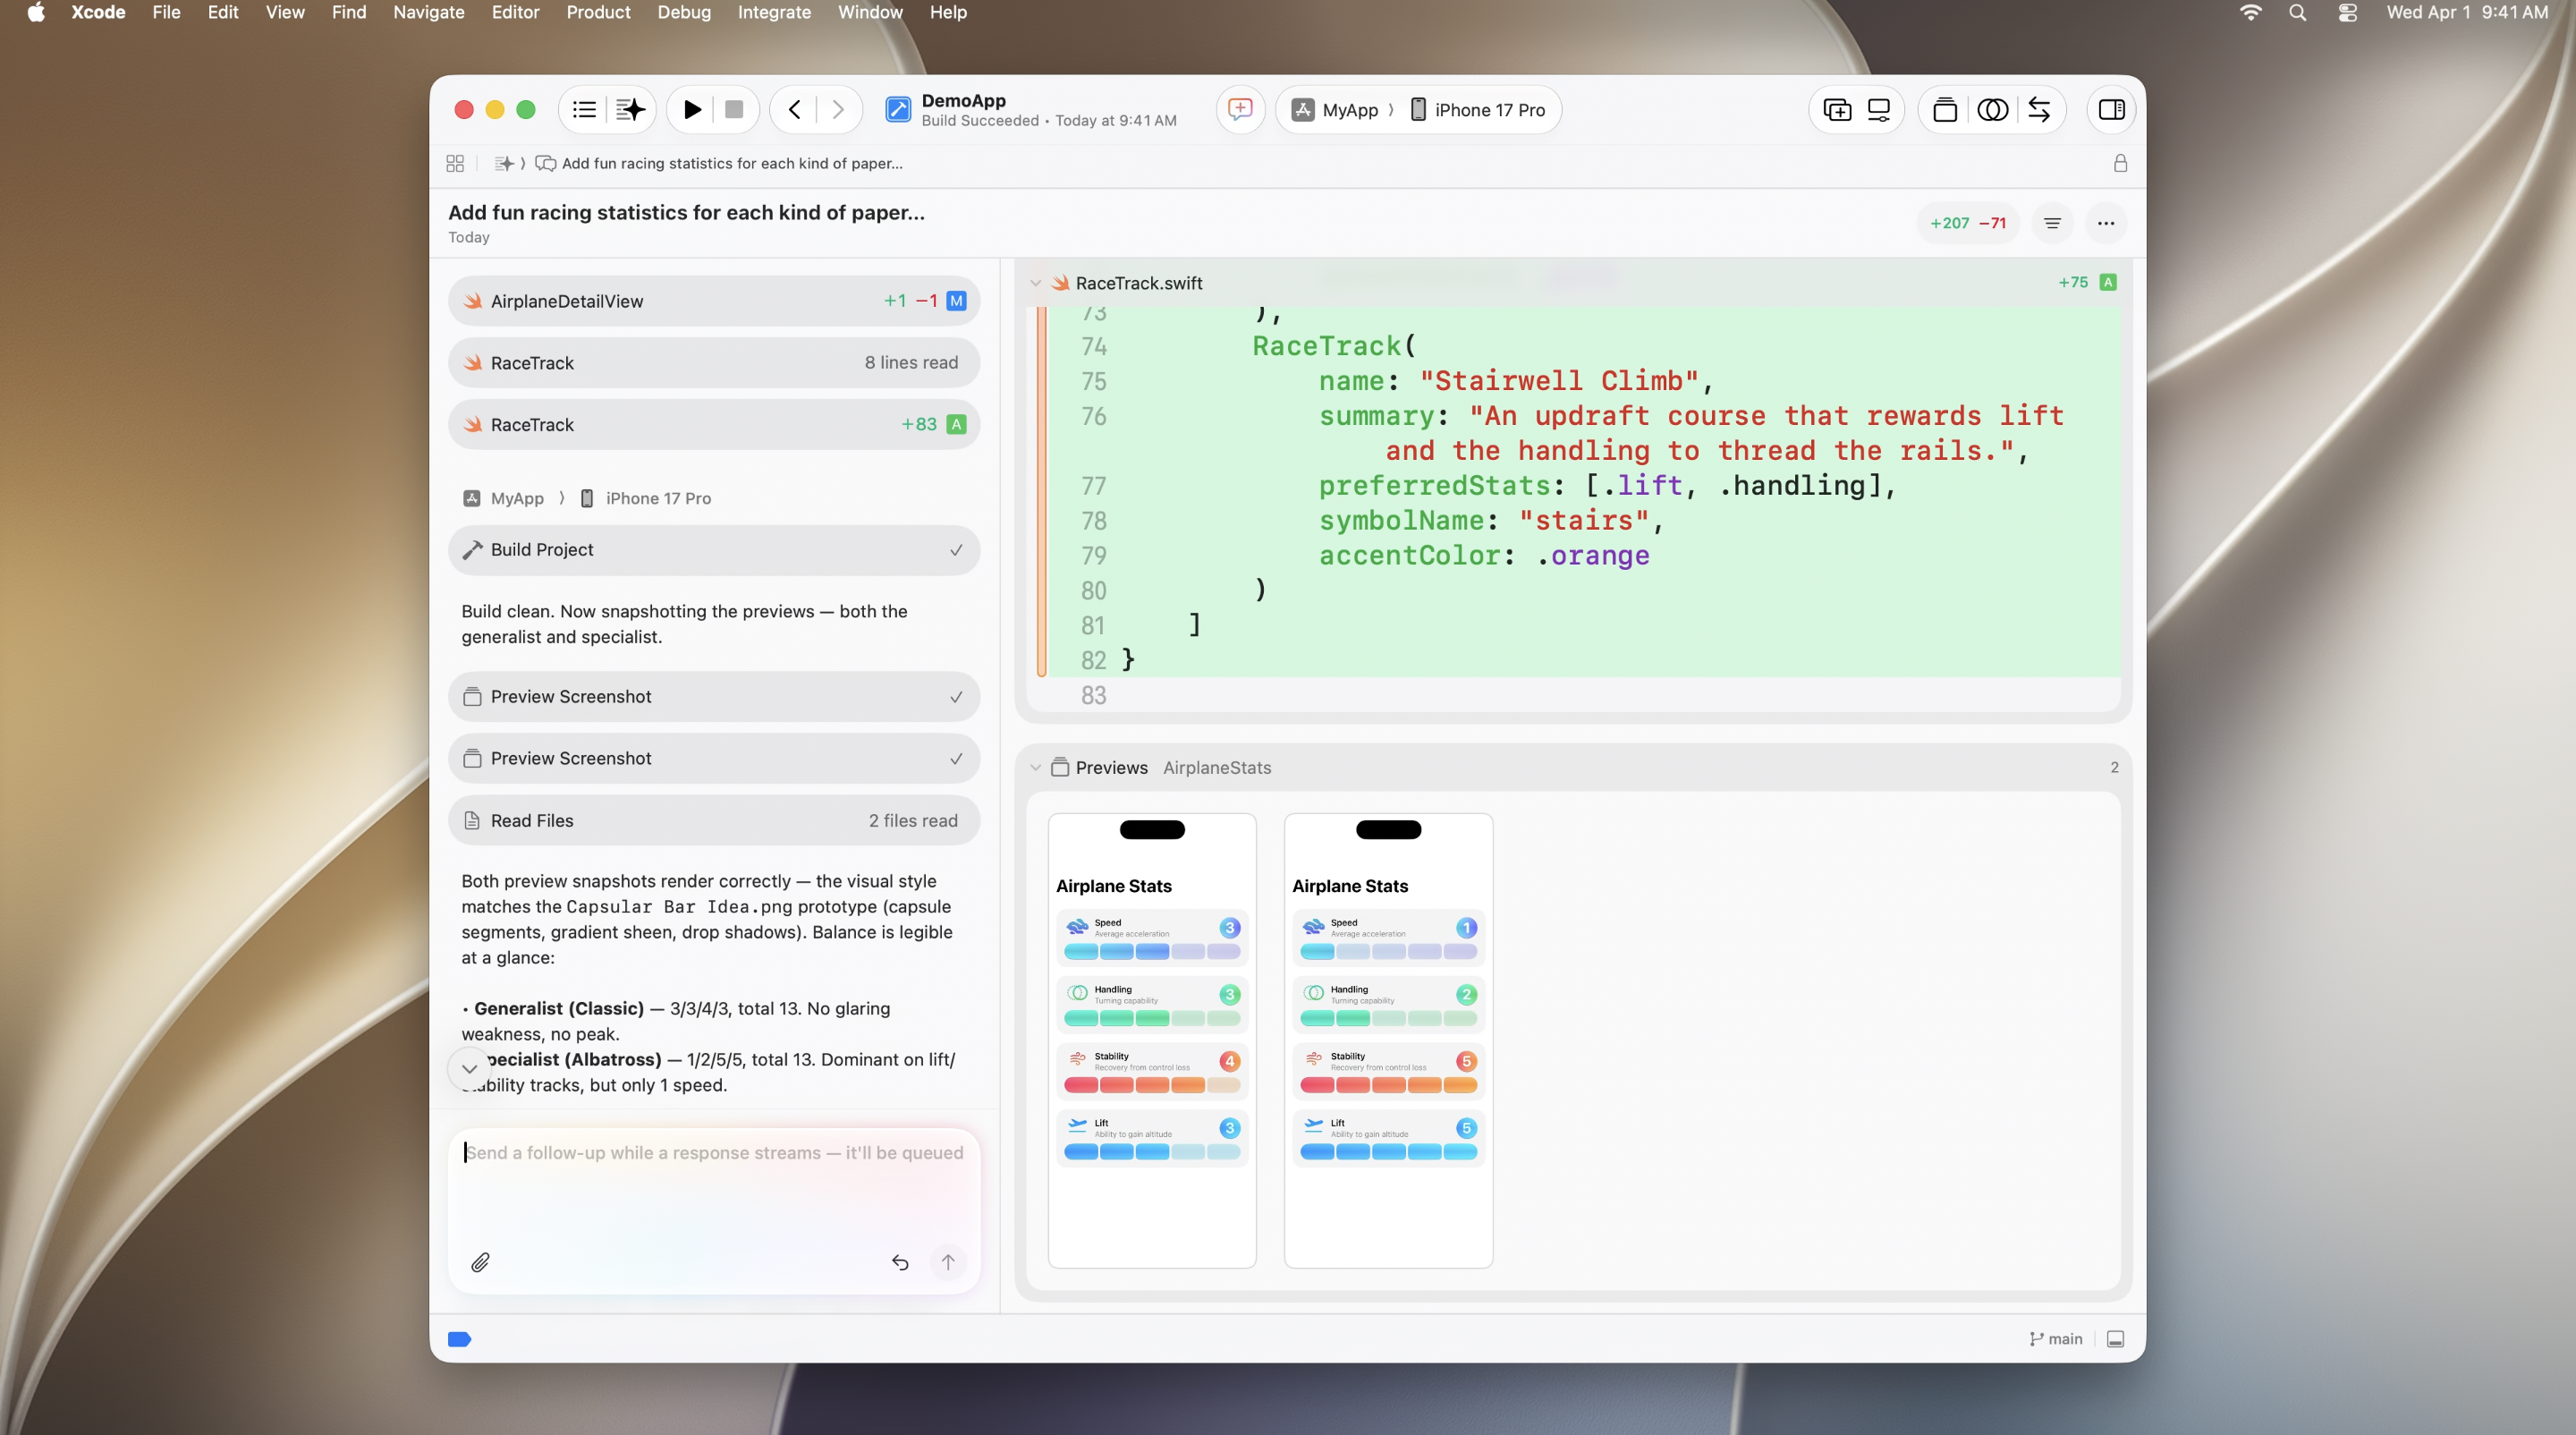The image size is (2576, 1435).
Task: Open the Navigate menu
Action: pos(428,12)
